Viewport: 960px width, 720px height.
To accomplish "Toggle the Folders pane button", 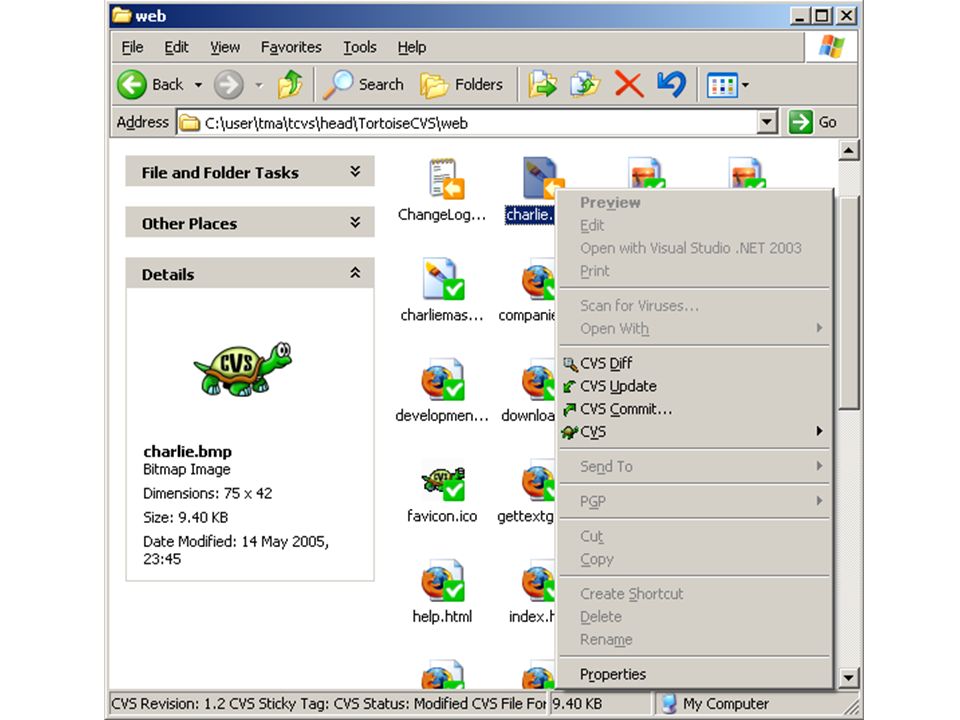I will pos(462,84).
